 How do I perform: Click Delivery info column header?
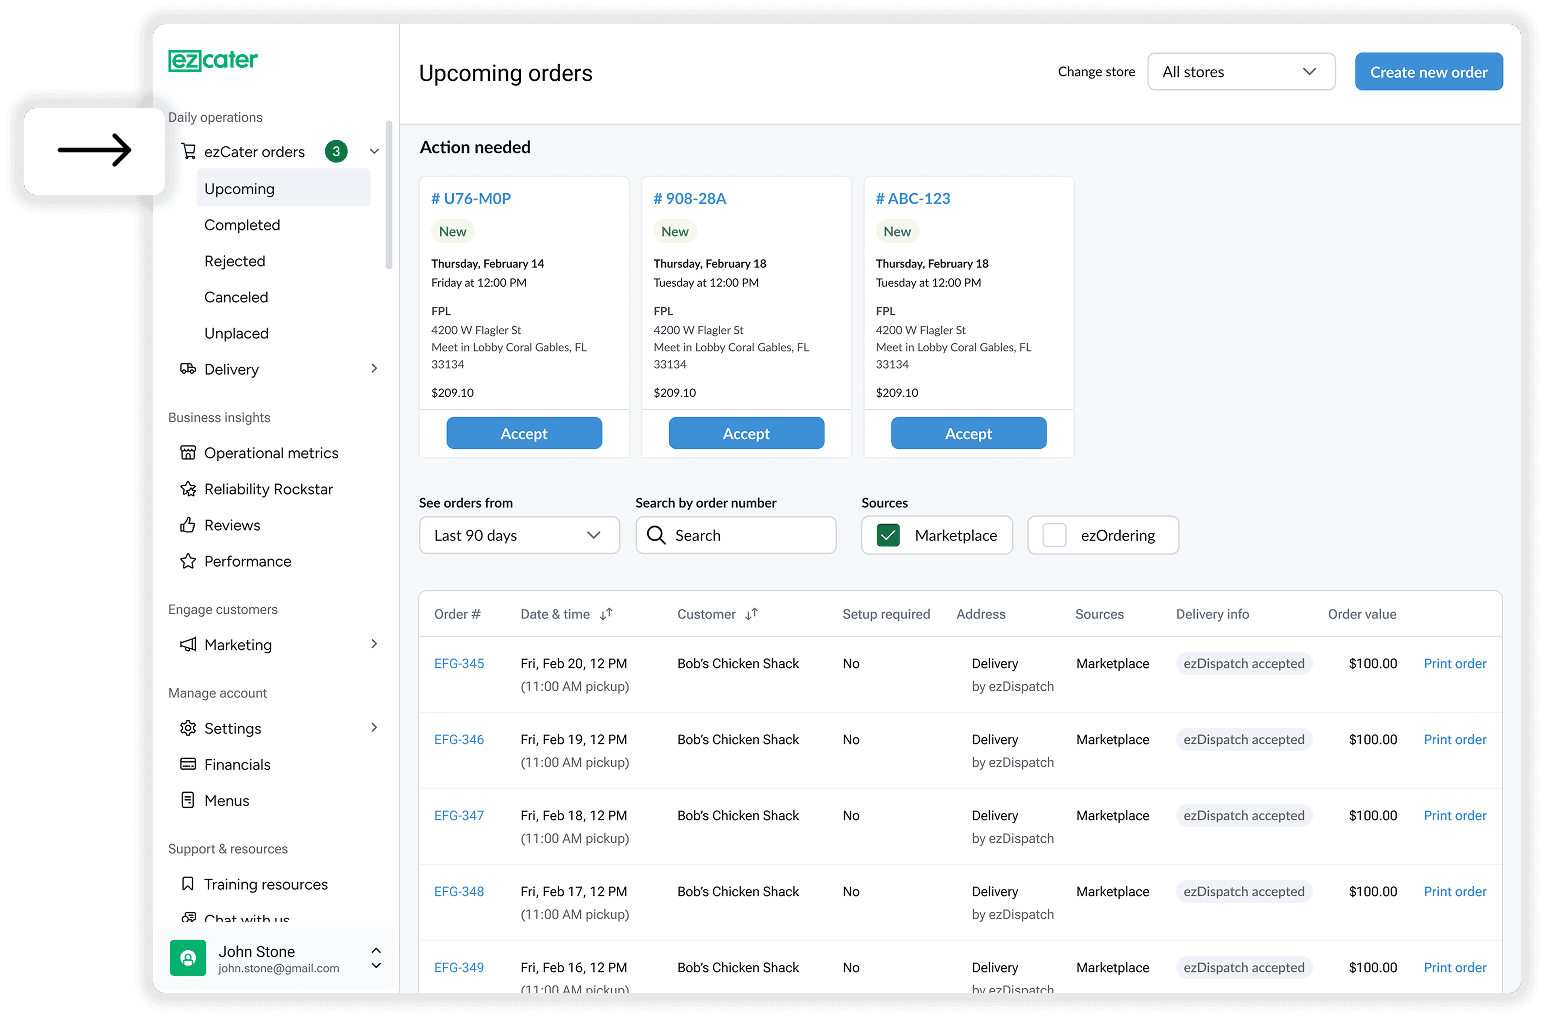[x=1212, y=614]
